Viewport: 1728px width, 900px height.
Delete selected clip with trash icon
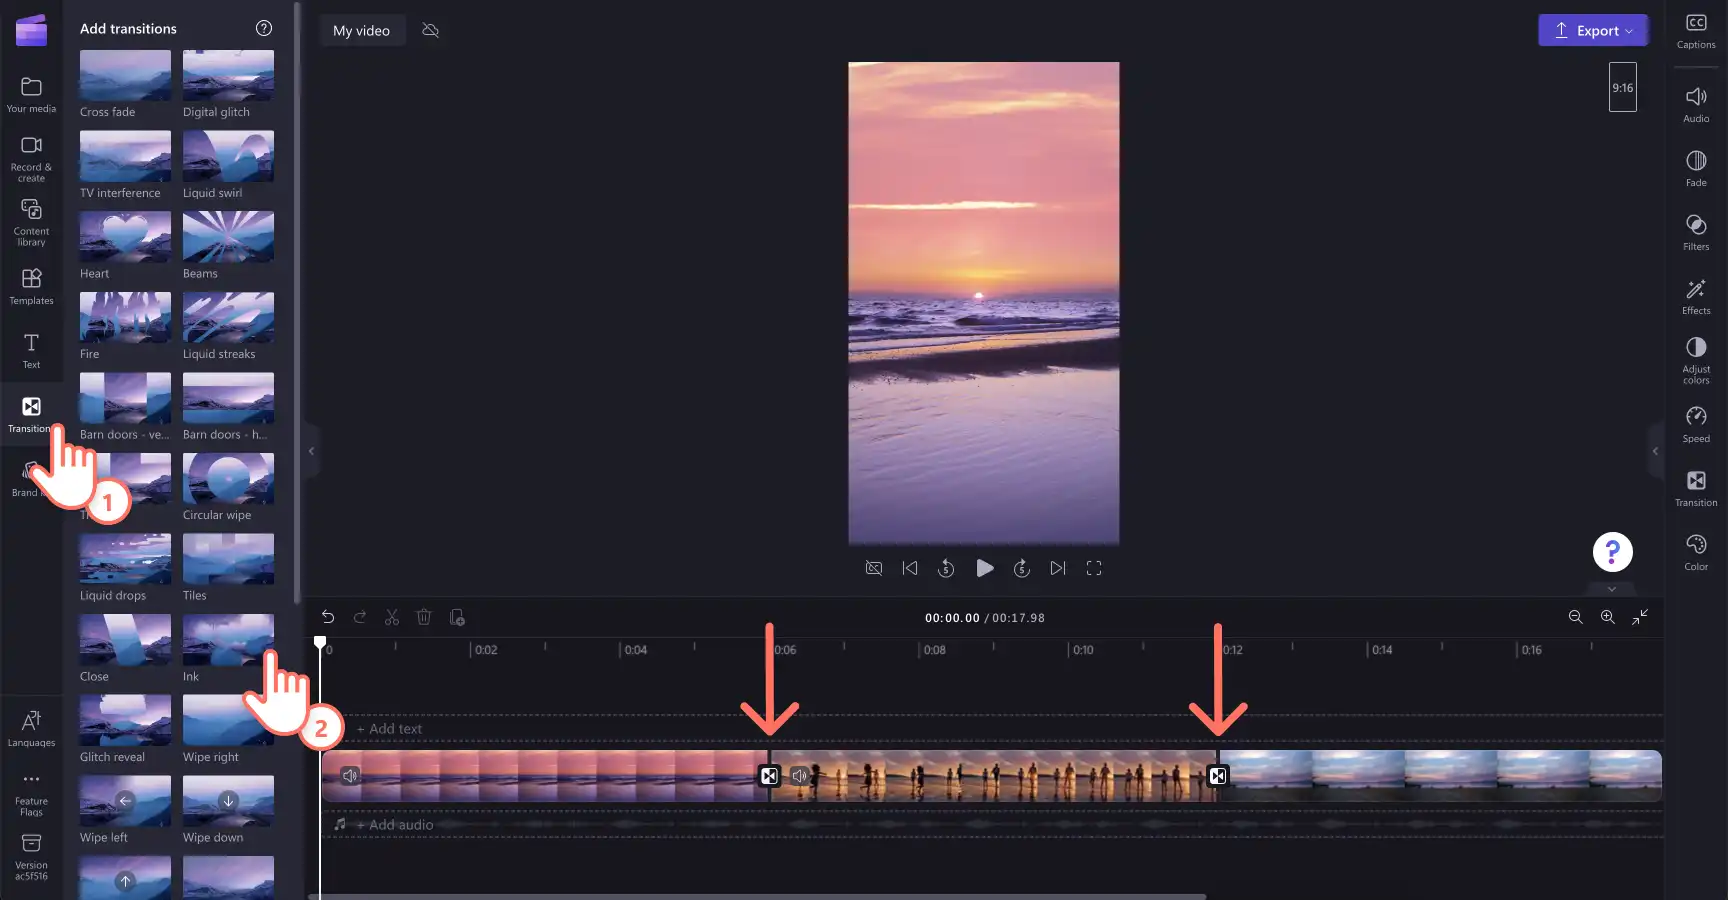tap(424, 618)
